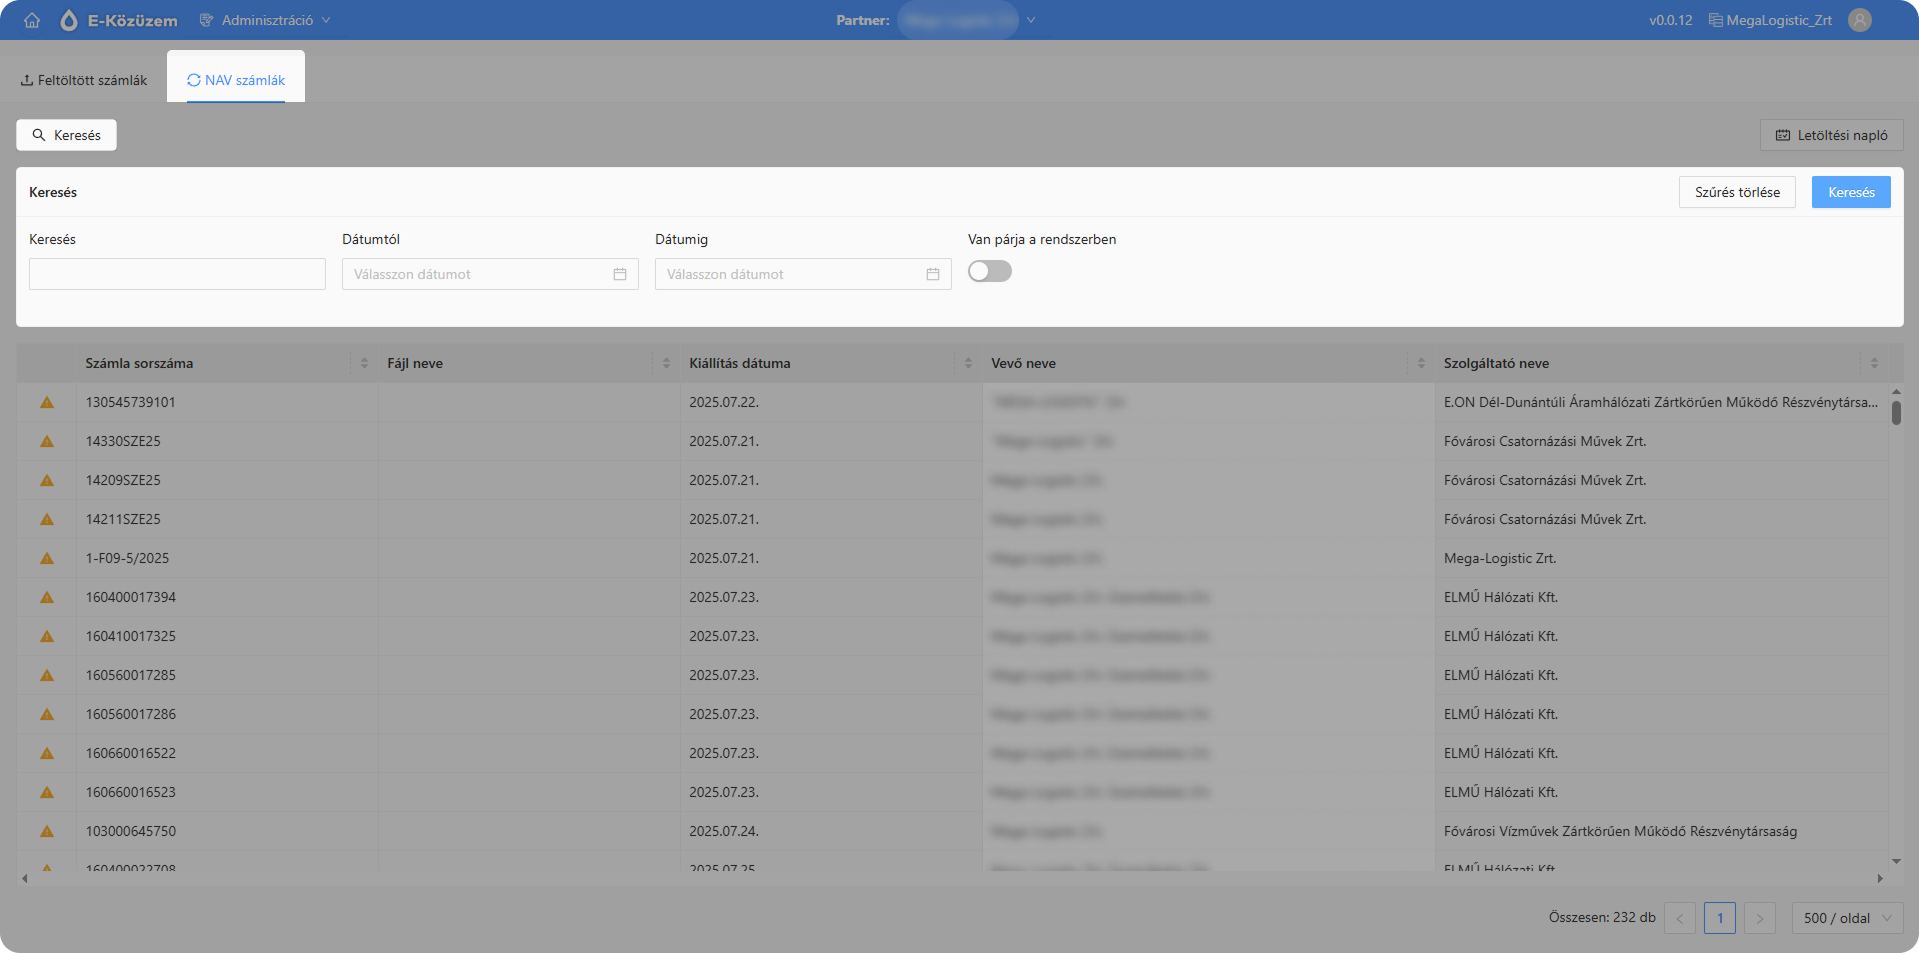Click the blue Keresés search button
This screenshot has height=953, width=1919.
pyautogui.click(x=1851, y=192)
